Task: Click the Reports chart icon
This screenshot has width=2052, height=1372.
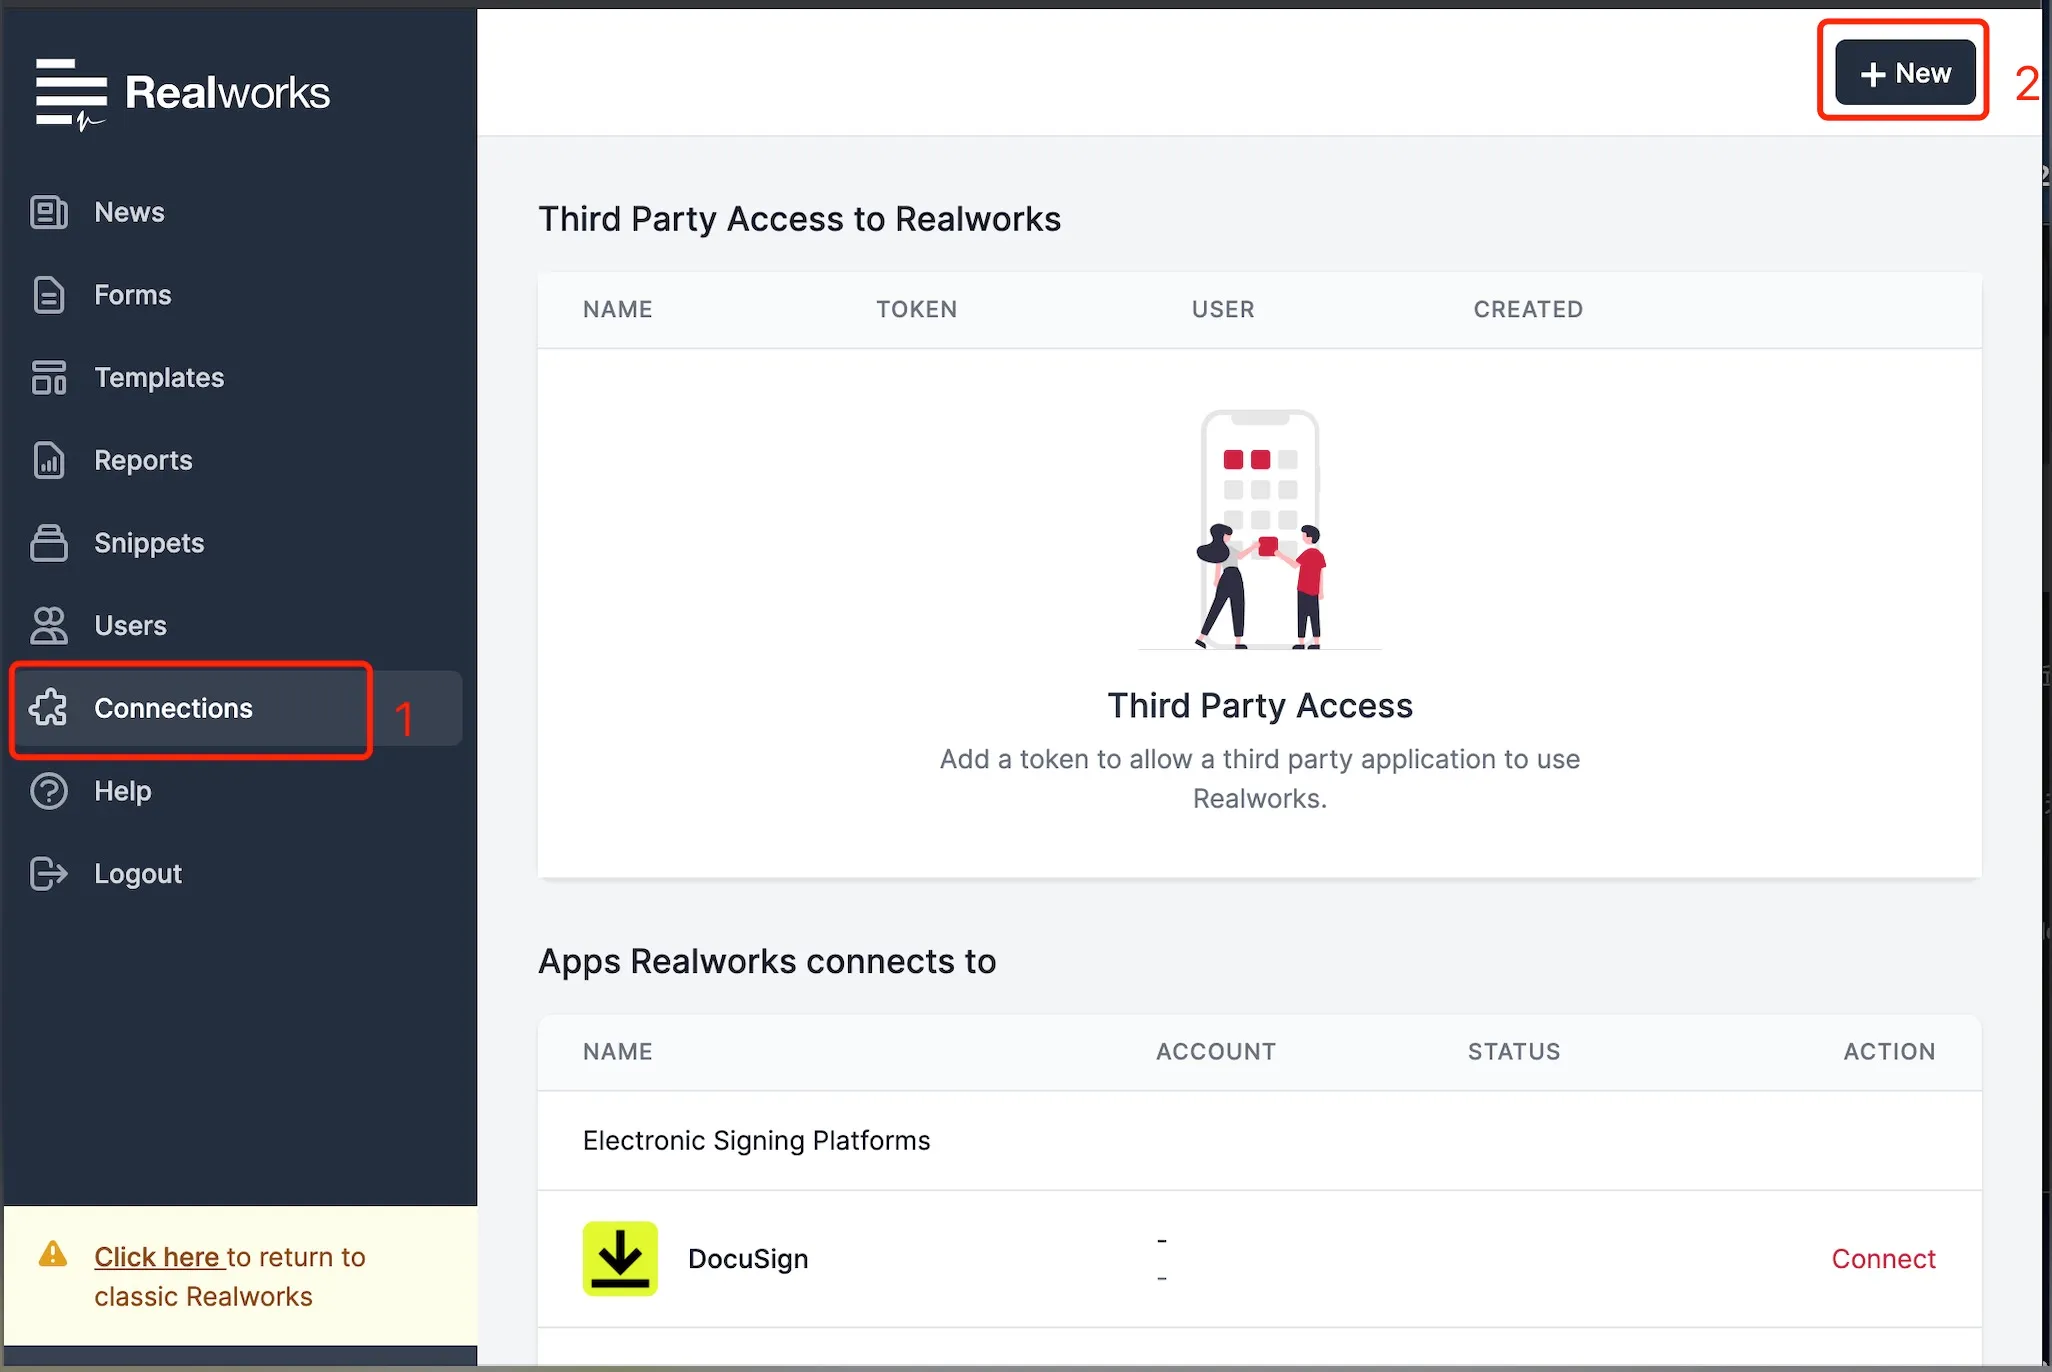Action: 48,460
